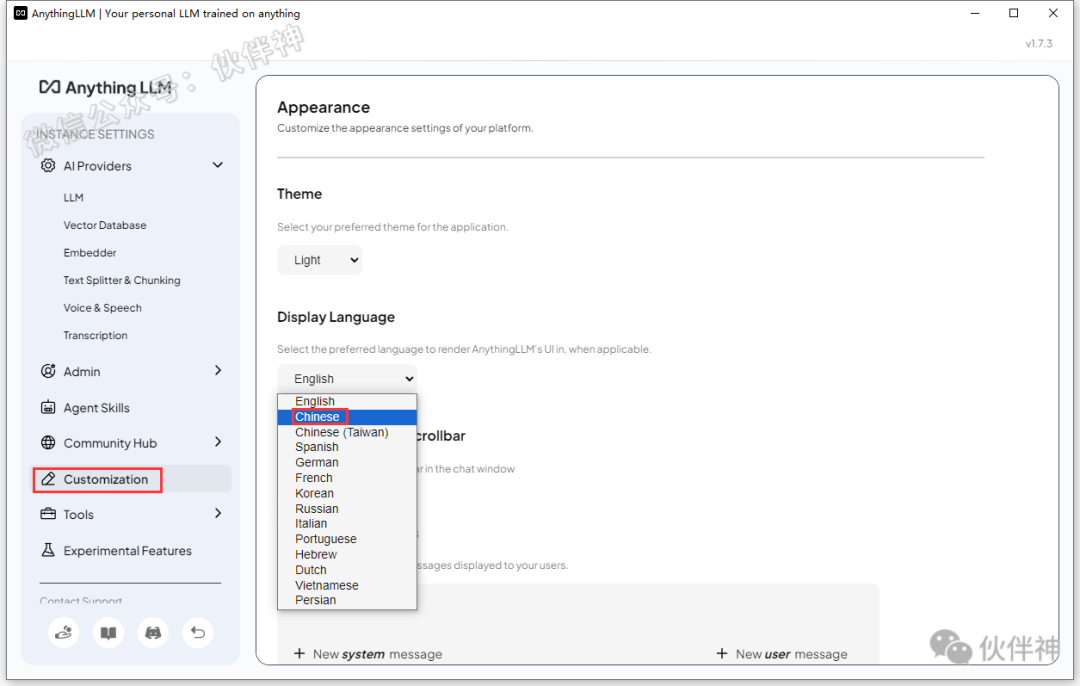Open the support hand icon button
The height and width of the screenshot is (686, 1080).
[x=63, y=632]
